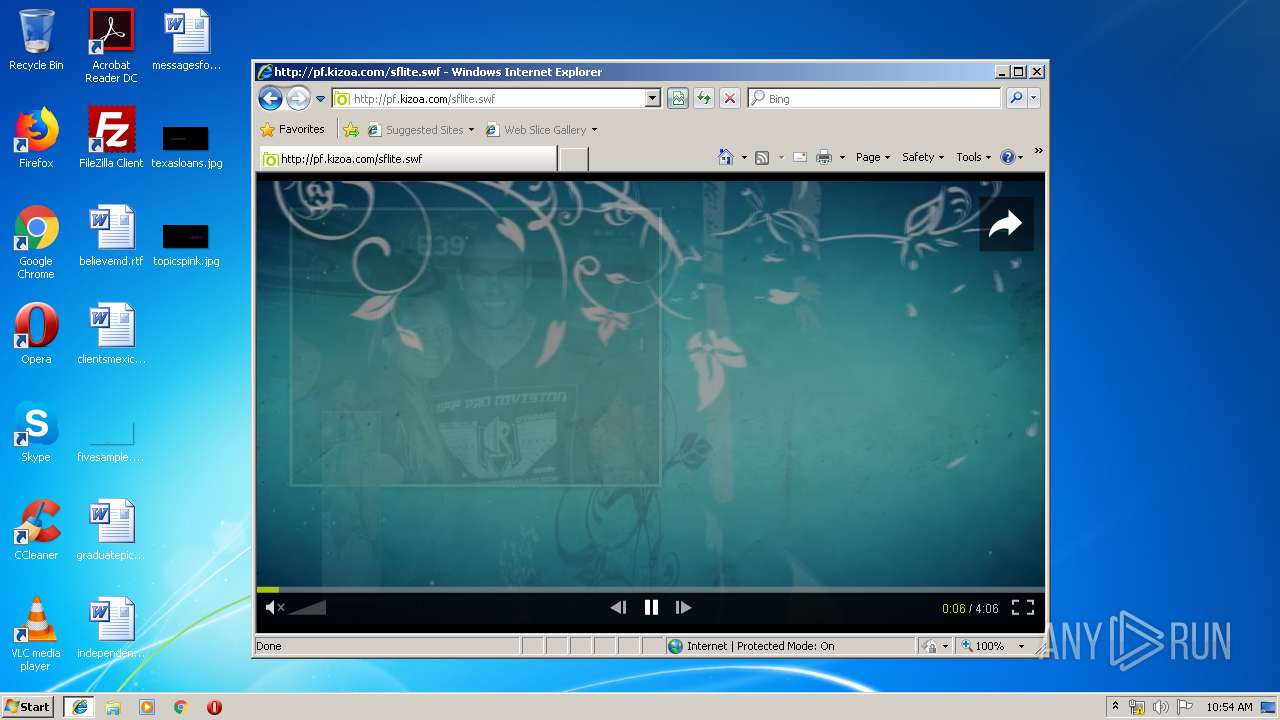
Task: Go back with the browser Back button
Action: [x=270, y=98]
